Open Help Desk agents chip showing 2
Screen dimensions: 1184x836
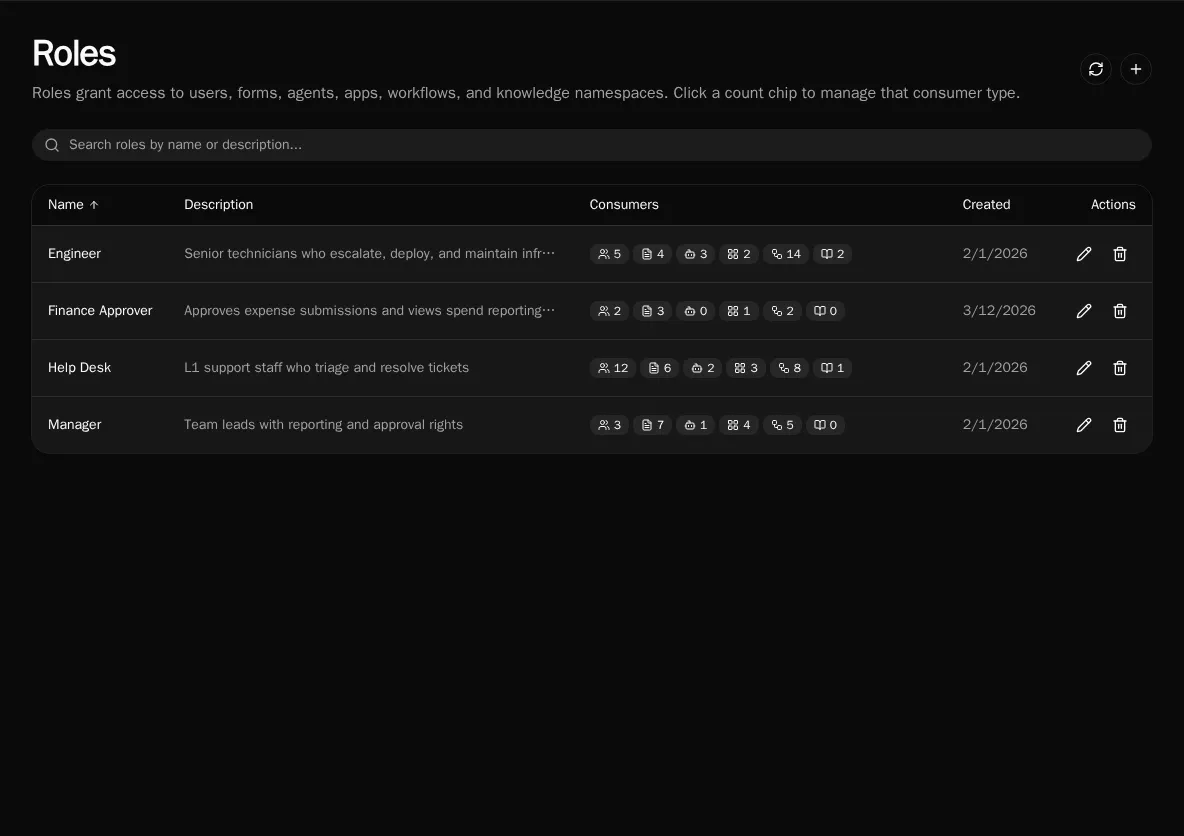click(x=702, y=368)
